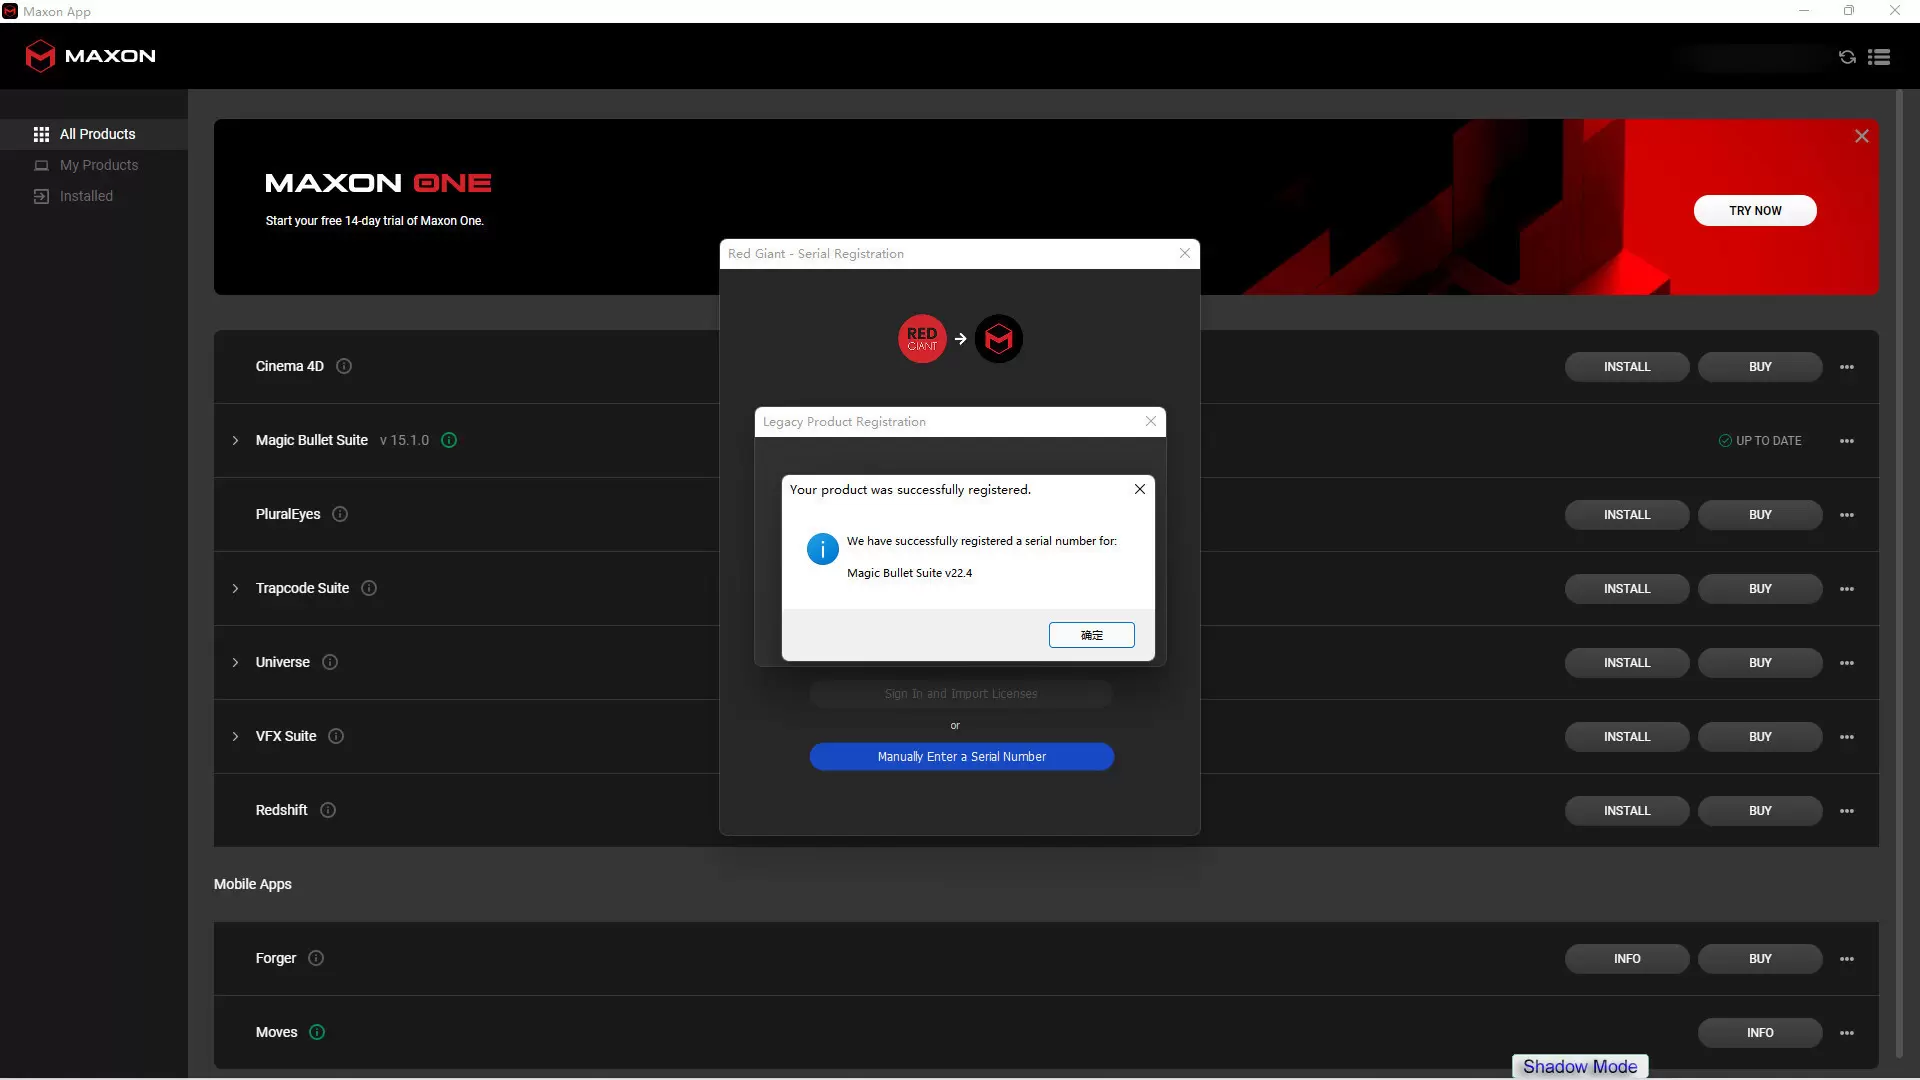This screenshot has width=1920, height=1080.
Task: Install Cinema 4D
Action: pyautogui.click(x=1627, y=367)
